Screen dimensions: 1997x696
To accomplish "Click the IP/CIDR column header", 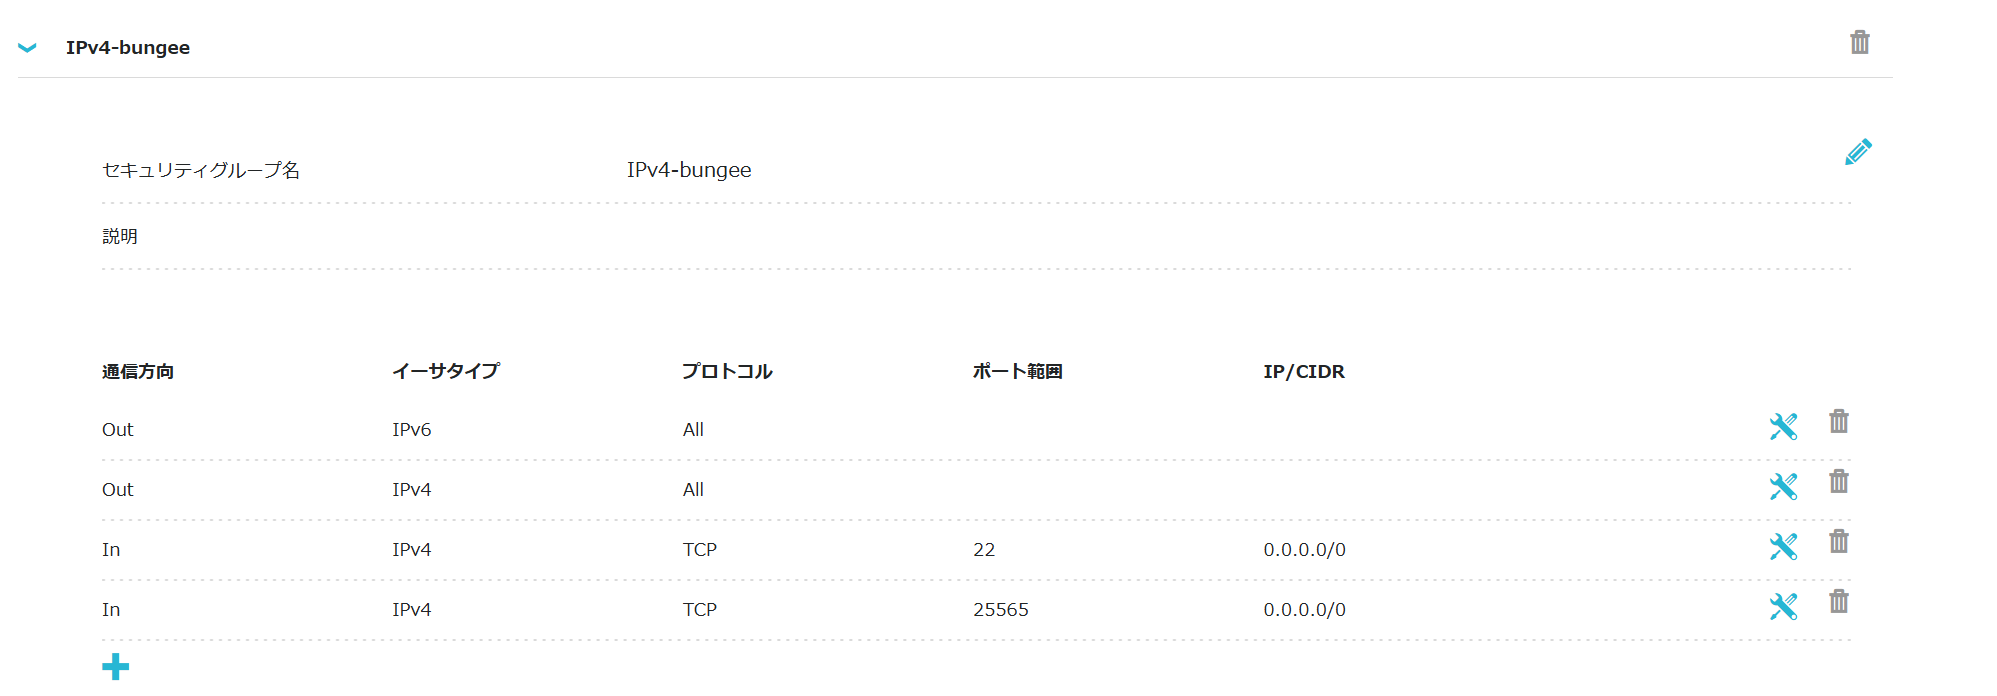I will [1304, 372].
